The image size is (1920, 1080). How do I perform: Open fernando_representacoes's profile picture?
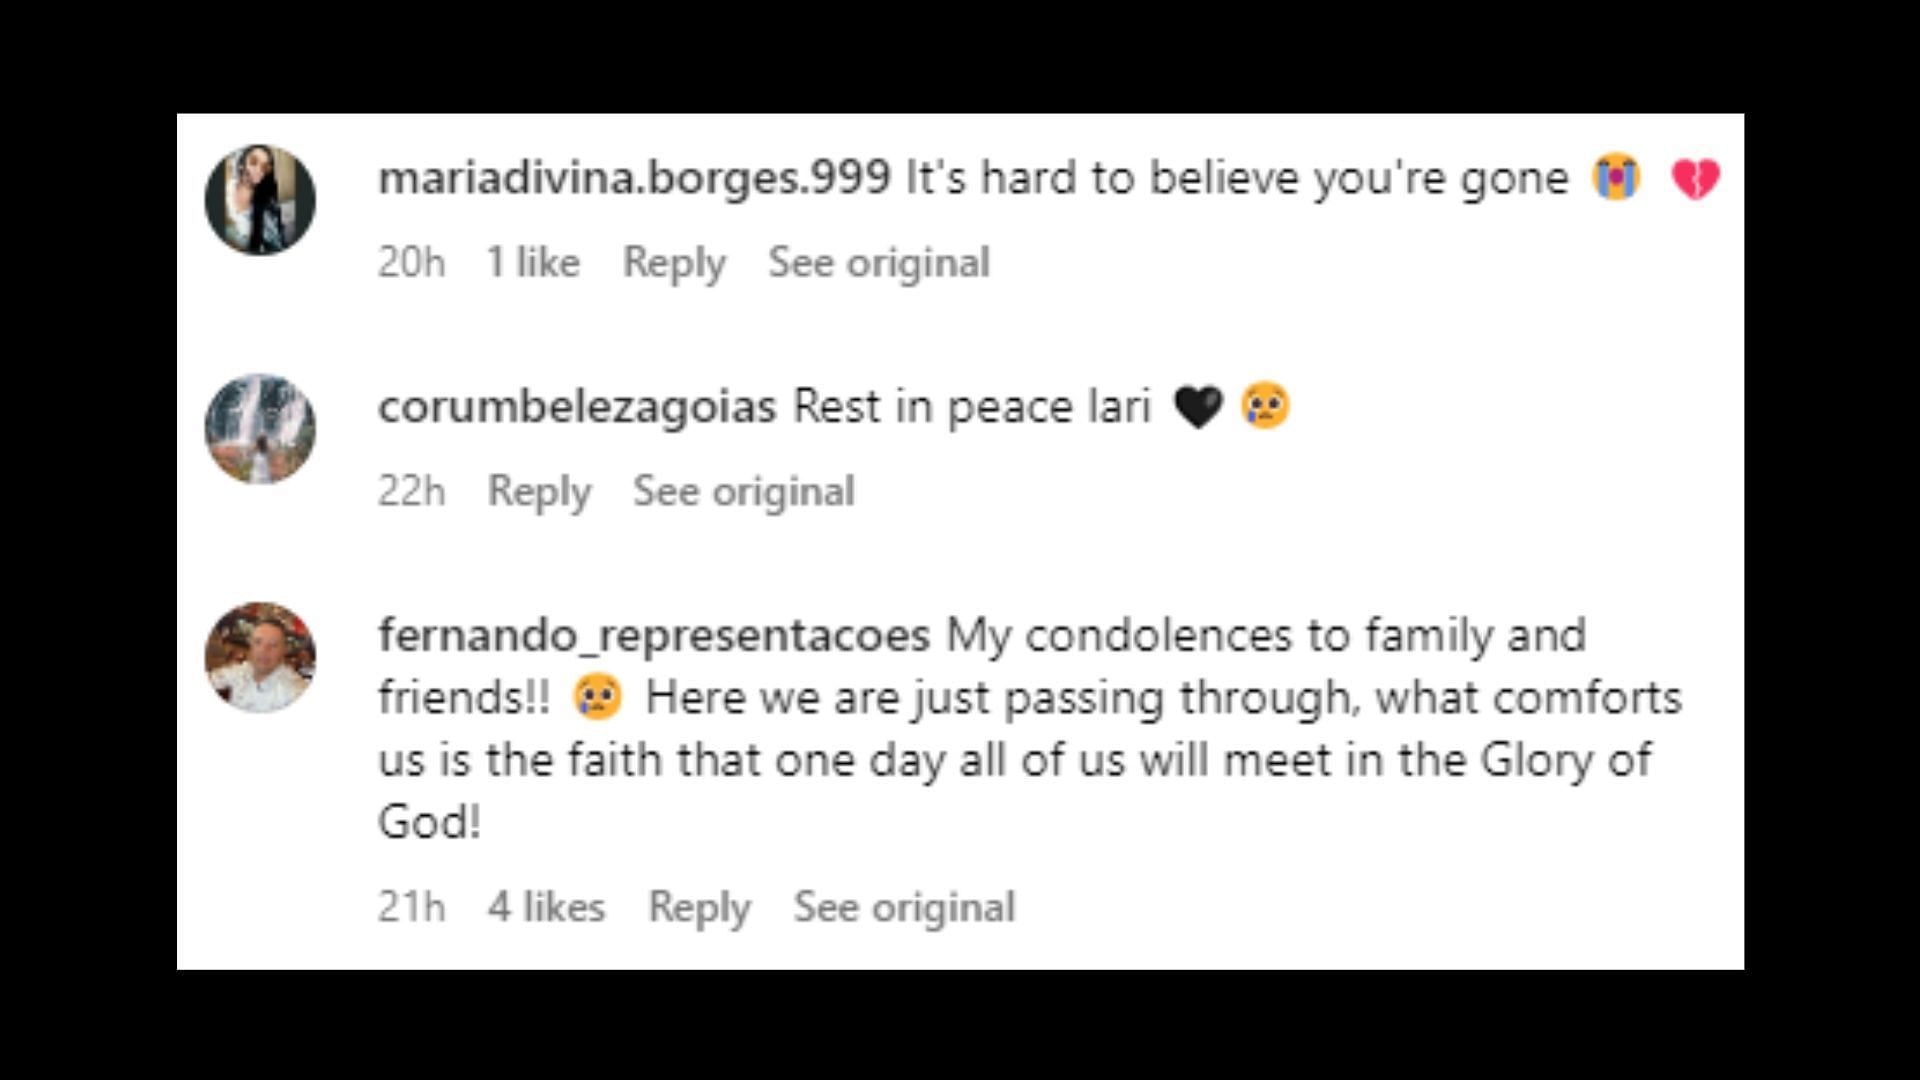pos(260,658)
